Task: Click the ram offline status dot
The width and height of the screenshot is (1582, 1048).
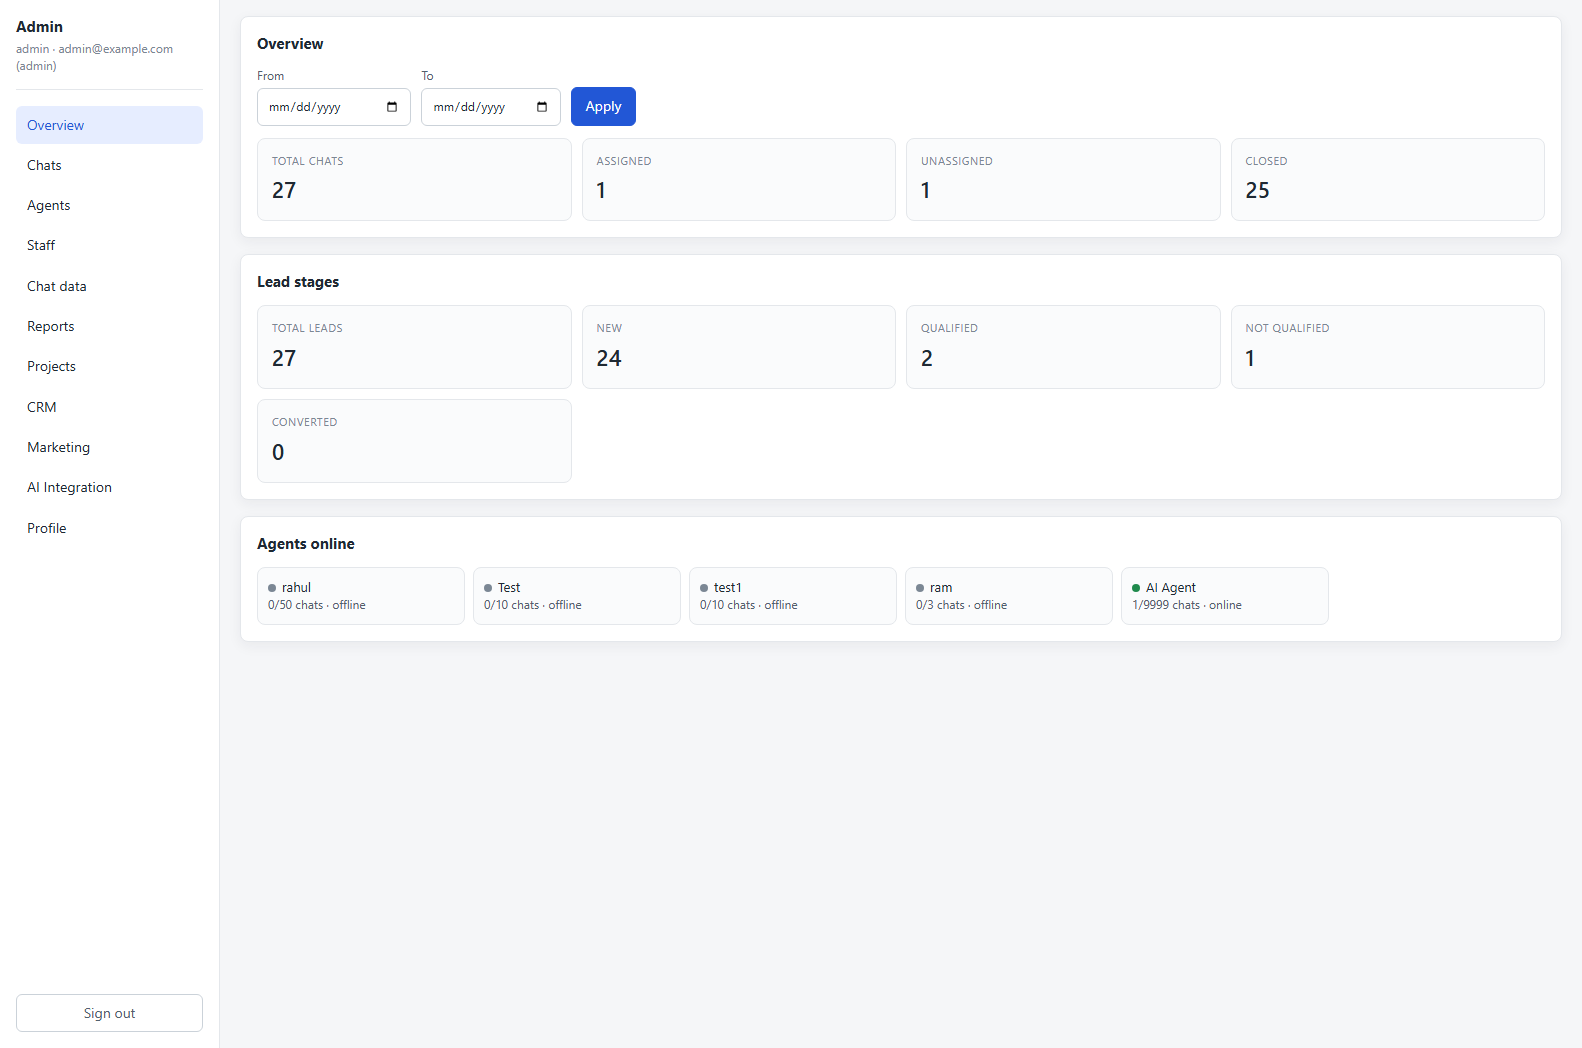Action: tap(920, 588)
